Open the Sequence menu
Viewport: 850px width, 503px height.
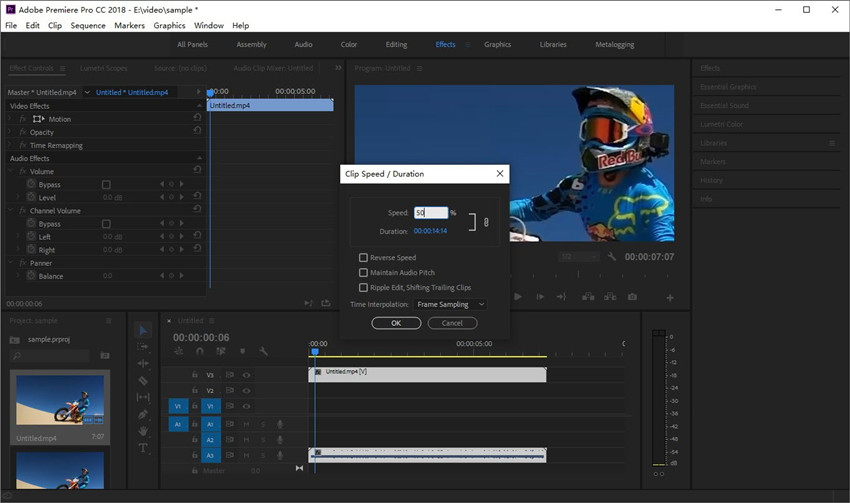click(x=88, y=25)
